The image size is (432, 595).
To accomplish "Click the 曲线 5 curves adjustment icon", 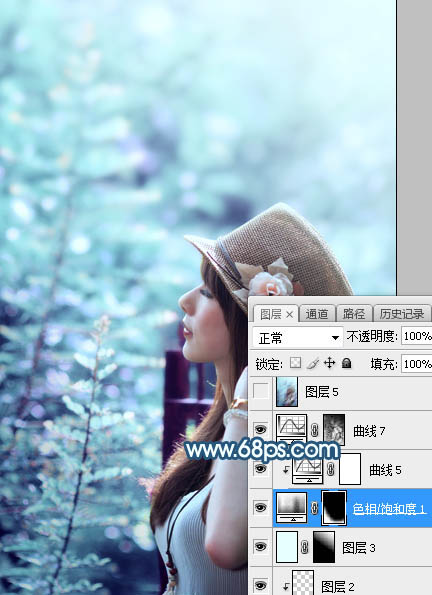I will 307,469.
